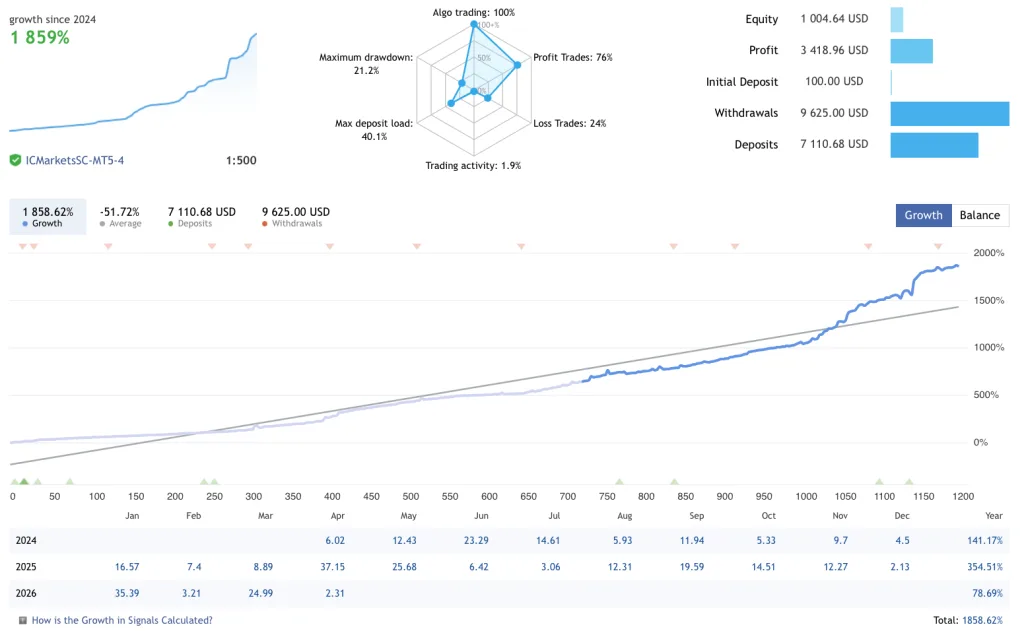Click deposit triangle right of 750 tick
This screenshot has height=631, width=1024.
(619, 481)
